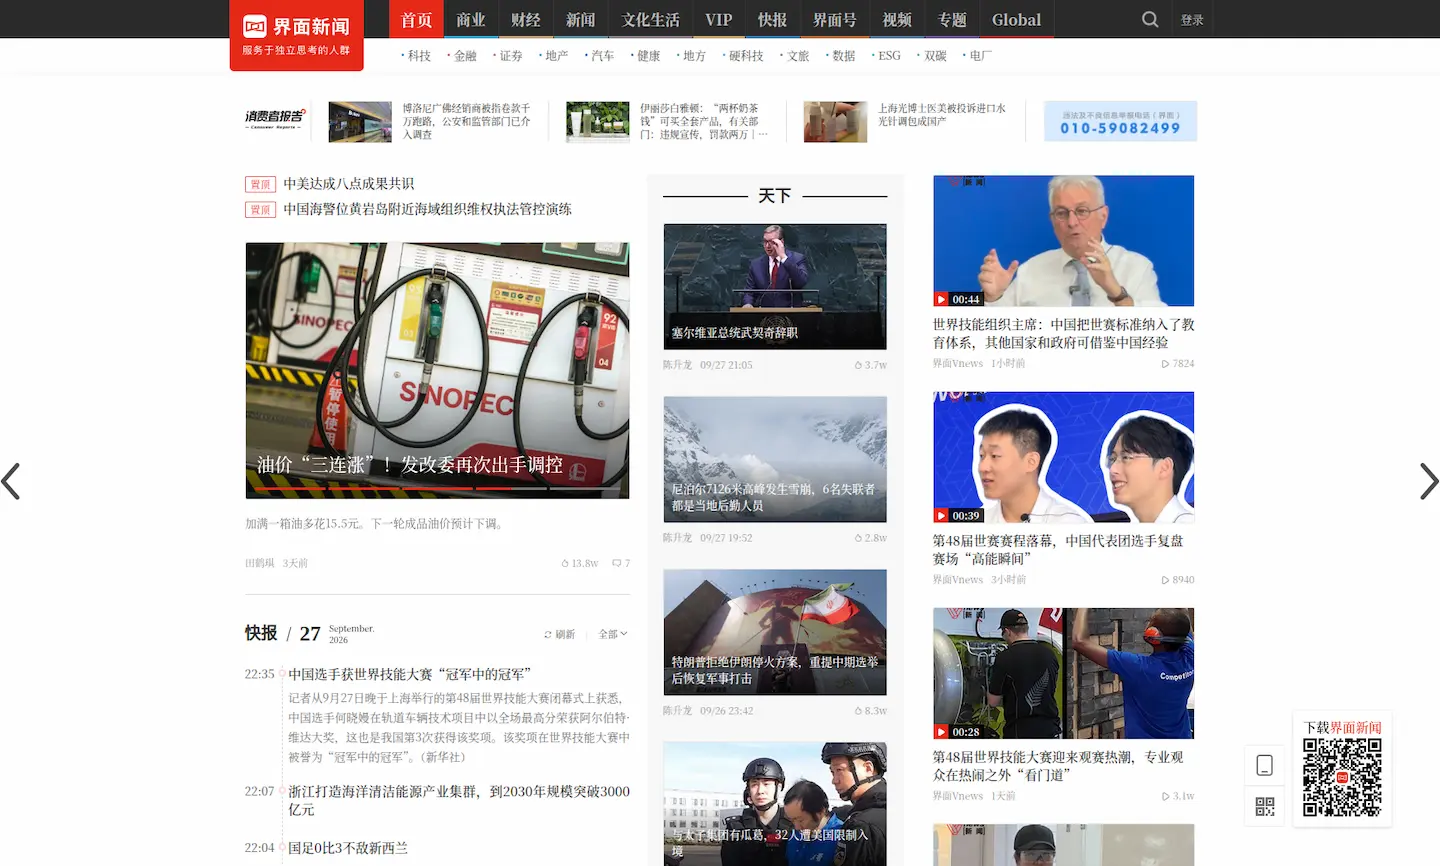1440x866 pixels.
Task: Select the 硬科技 subcategory
Action: [746, 56]
